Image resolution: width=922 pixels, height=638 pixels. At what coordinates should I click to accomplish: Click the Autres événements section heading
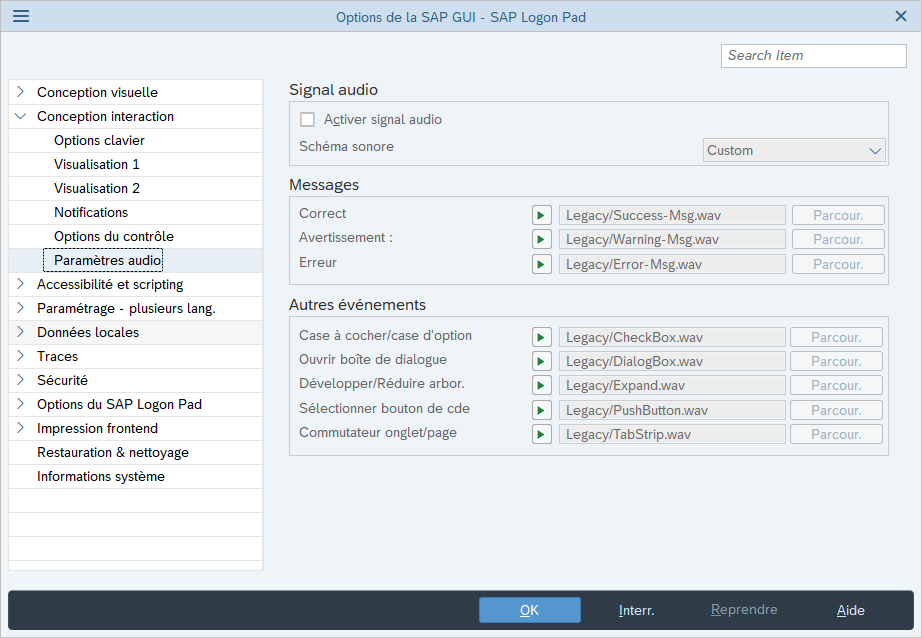click(358, 305)
